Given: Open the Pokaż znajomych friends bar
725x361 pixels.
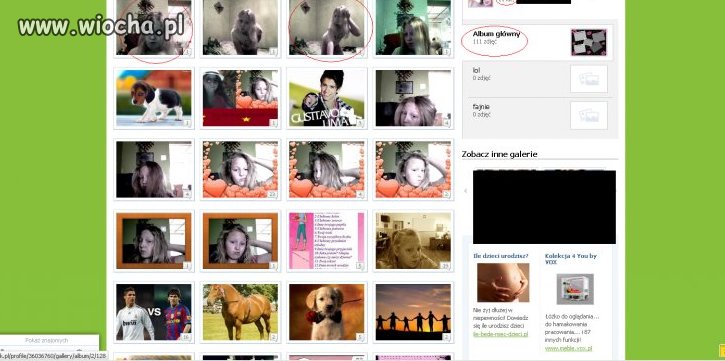Looking at the screenshot, I should [x=47, y=340].
